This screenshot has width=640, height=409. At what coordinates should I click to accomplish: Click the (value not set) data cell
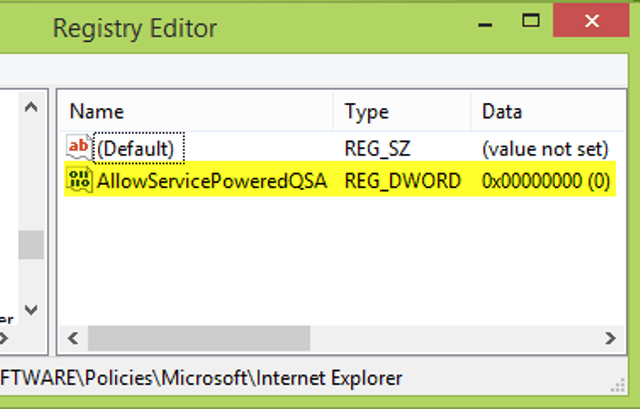545,149
